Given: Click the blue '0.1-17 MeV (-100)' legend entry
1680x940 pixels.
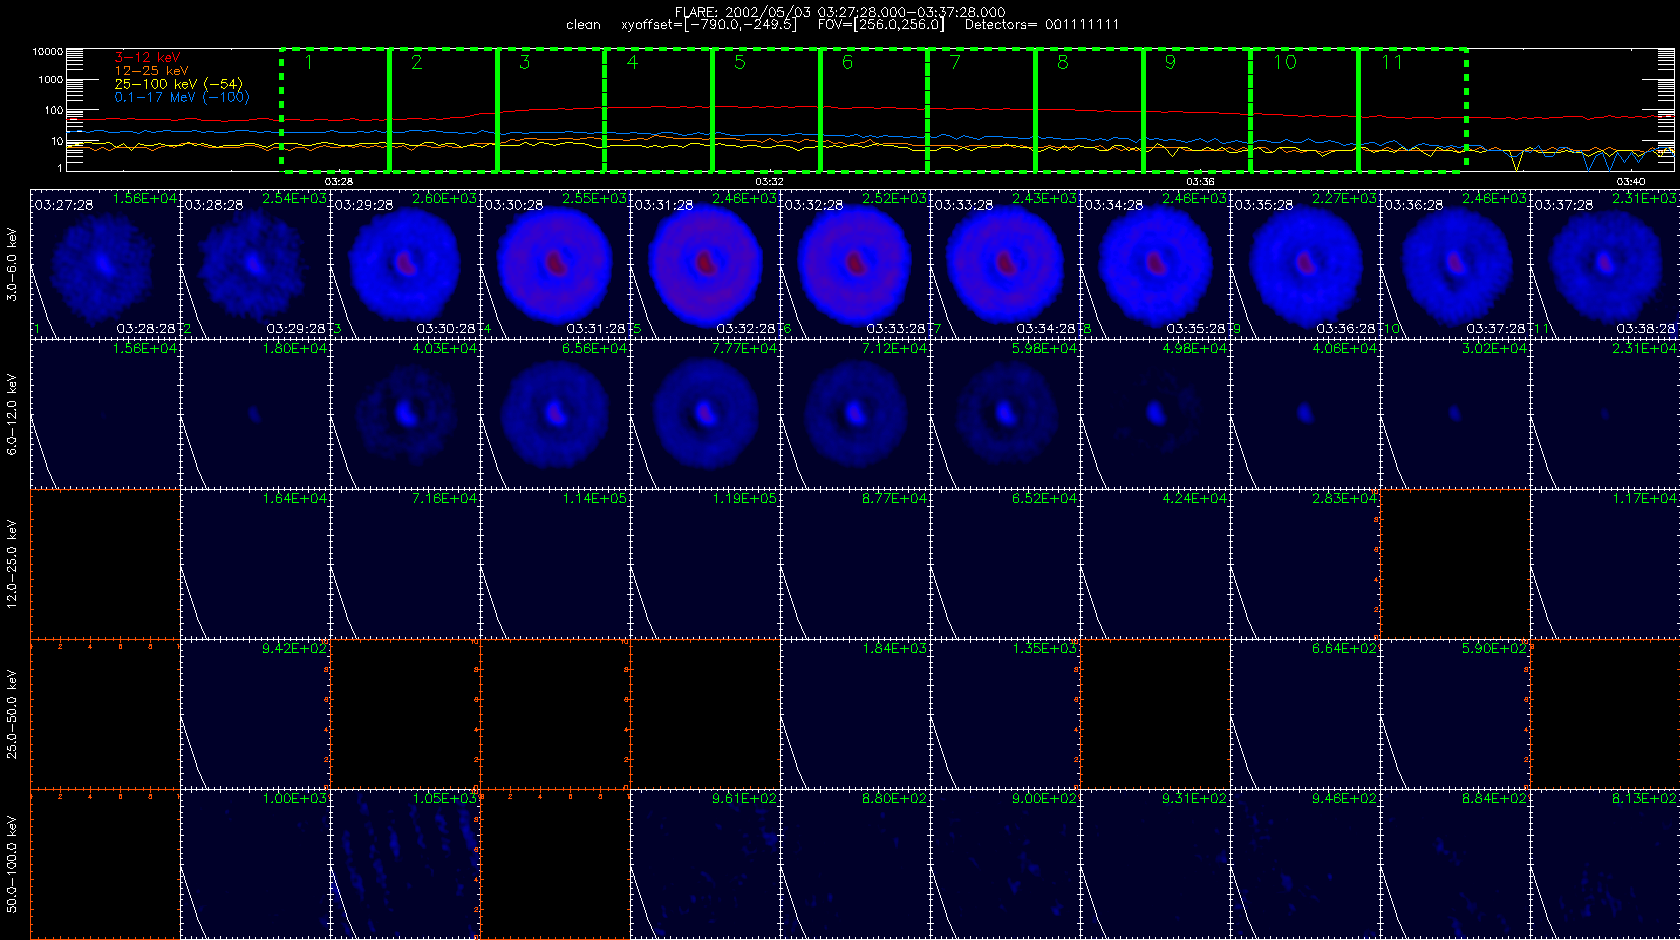Looking at the screenshot, I should 182,97.
